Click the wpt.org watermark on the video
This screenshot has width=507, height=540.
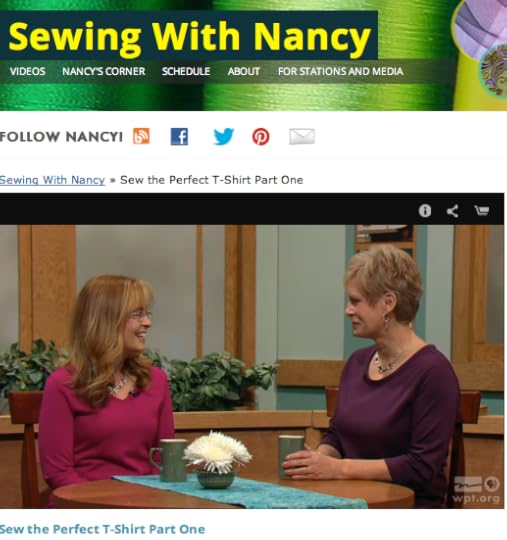click(477, 490)
